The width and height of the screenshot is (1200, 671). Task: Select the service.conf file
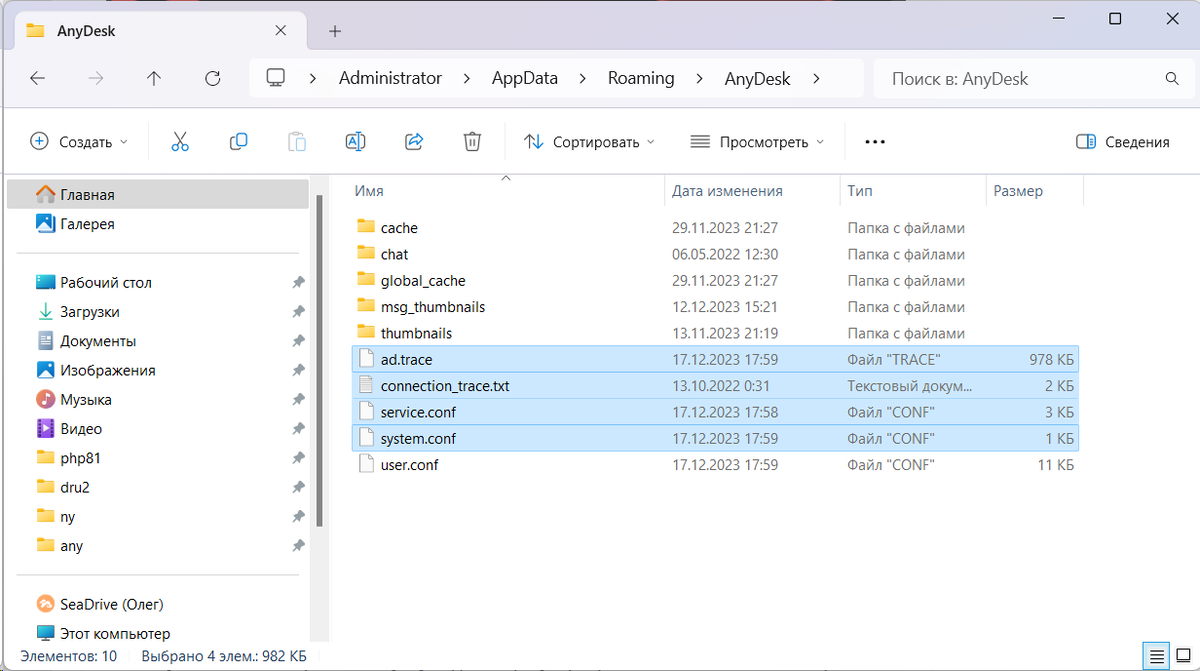(715, 412)
